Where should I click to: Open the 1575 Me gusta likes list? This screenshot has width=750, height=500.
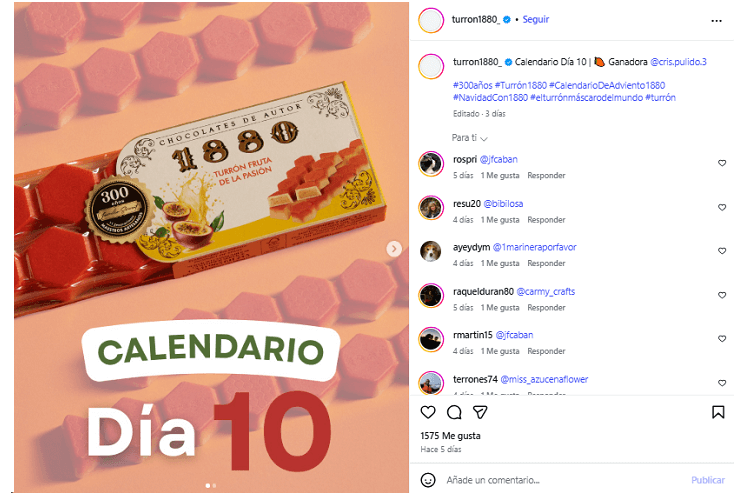(450, 435)
